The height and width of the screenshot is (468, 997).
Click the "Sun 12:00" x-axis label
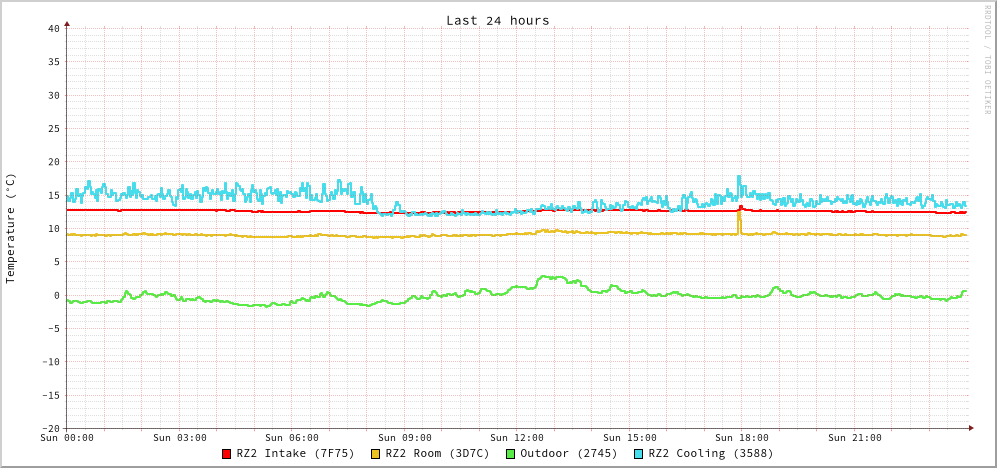(x=517, y=438)
